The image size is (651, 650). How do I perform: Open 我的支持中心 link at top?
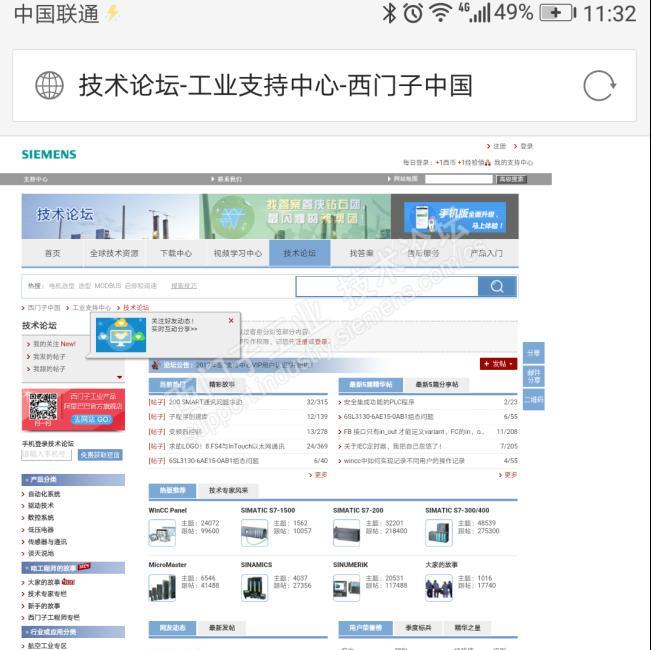[514, 163]
